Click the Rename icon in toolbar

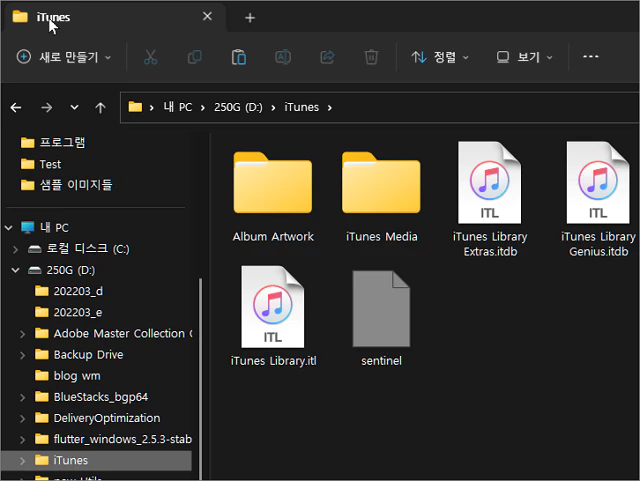(283, 57)
